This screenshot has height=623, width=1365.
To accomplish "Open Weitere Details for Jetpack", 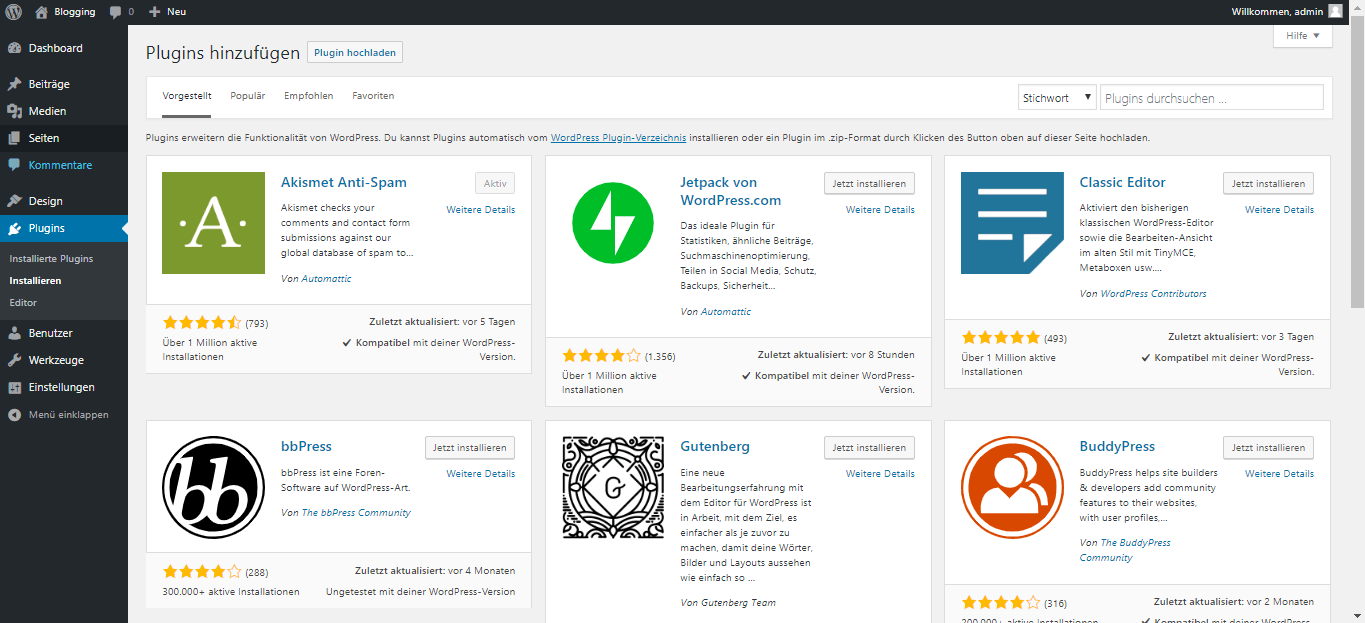I will tap(880, 210).
